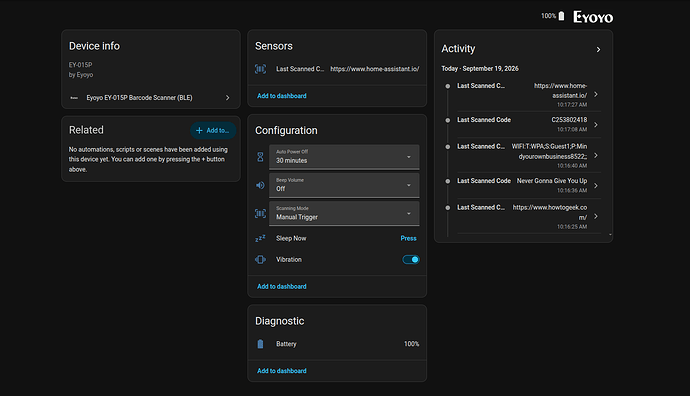Click the Activity panel title
This screenshot has height=396, width=690.
(458, 49)
